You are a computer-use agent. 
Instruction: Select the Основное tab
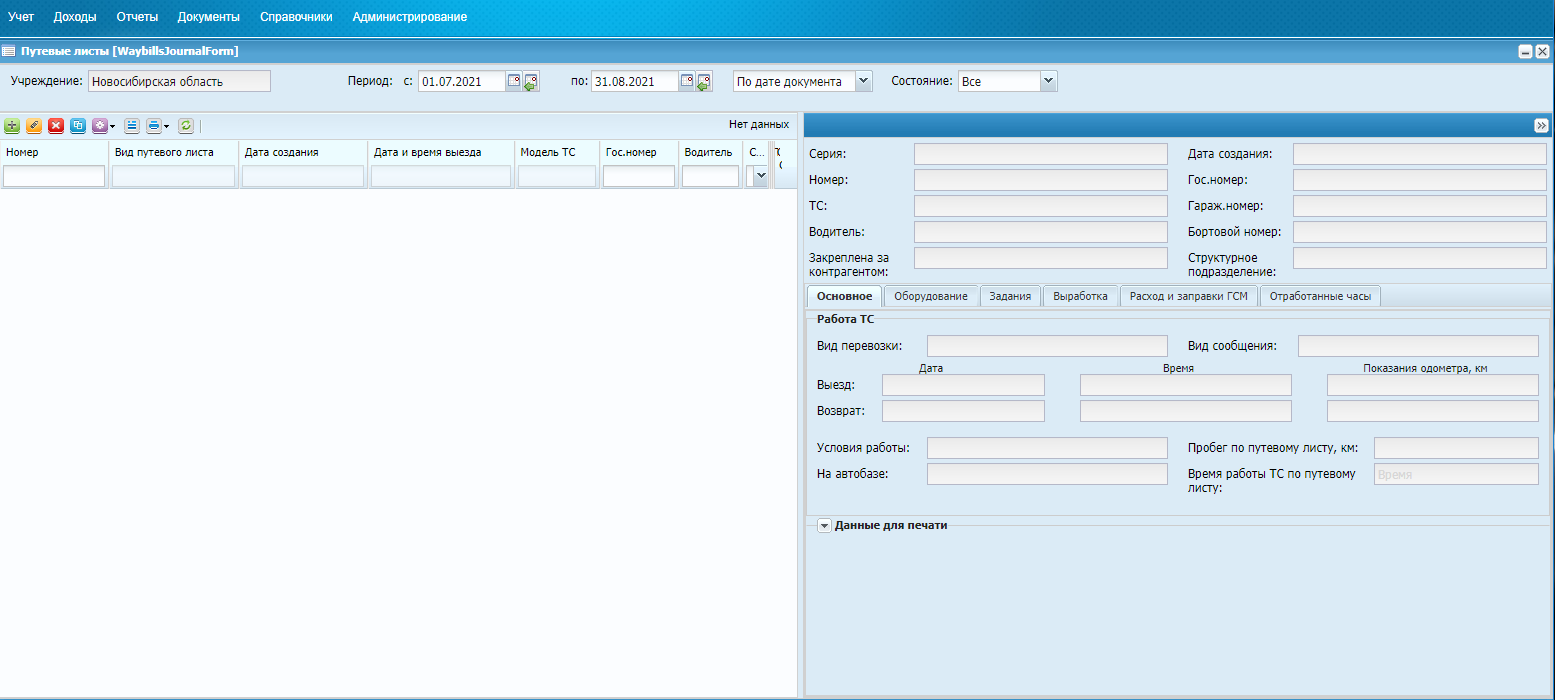pos(844,296)
